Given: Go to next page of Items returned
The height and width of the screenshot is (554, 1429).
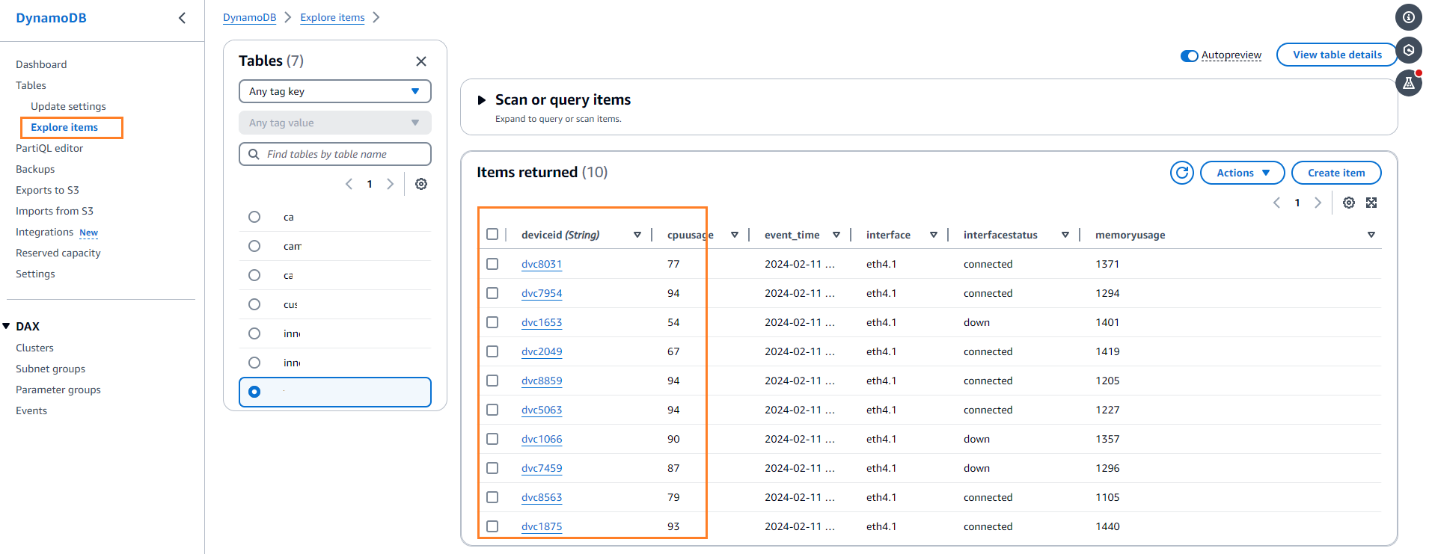Looking at the screenshot, I should coord(1318,202).
